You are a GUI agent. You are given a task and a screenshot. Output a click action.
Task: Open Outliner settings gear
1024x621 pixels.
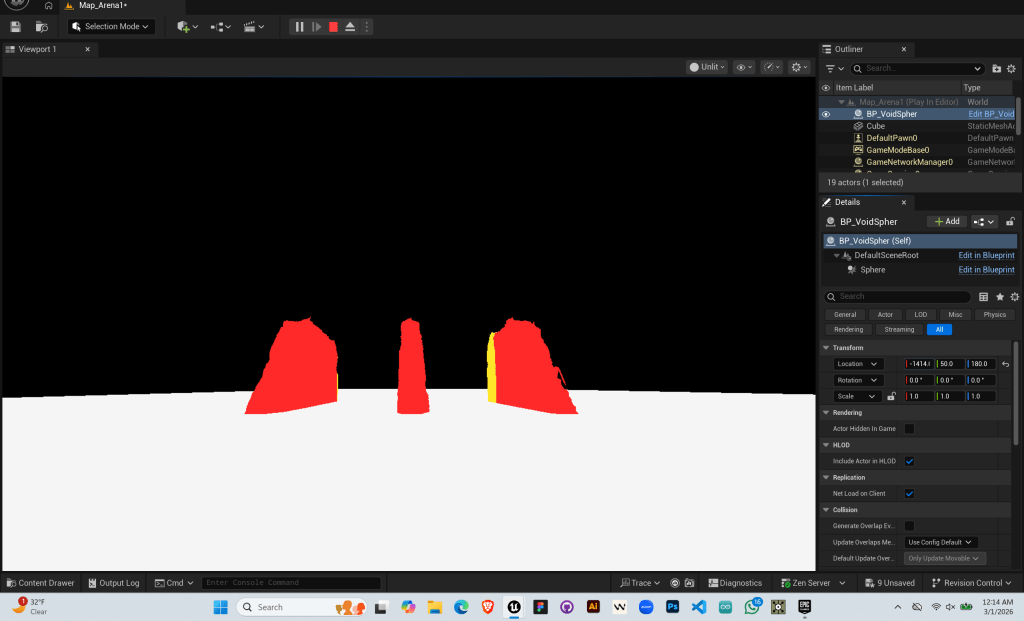(x=1011, y=68)
